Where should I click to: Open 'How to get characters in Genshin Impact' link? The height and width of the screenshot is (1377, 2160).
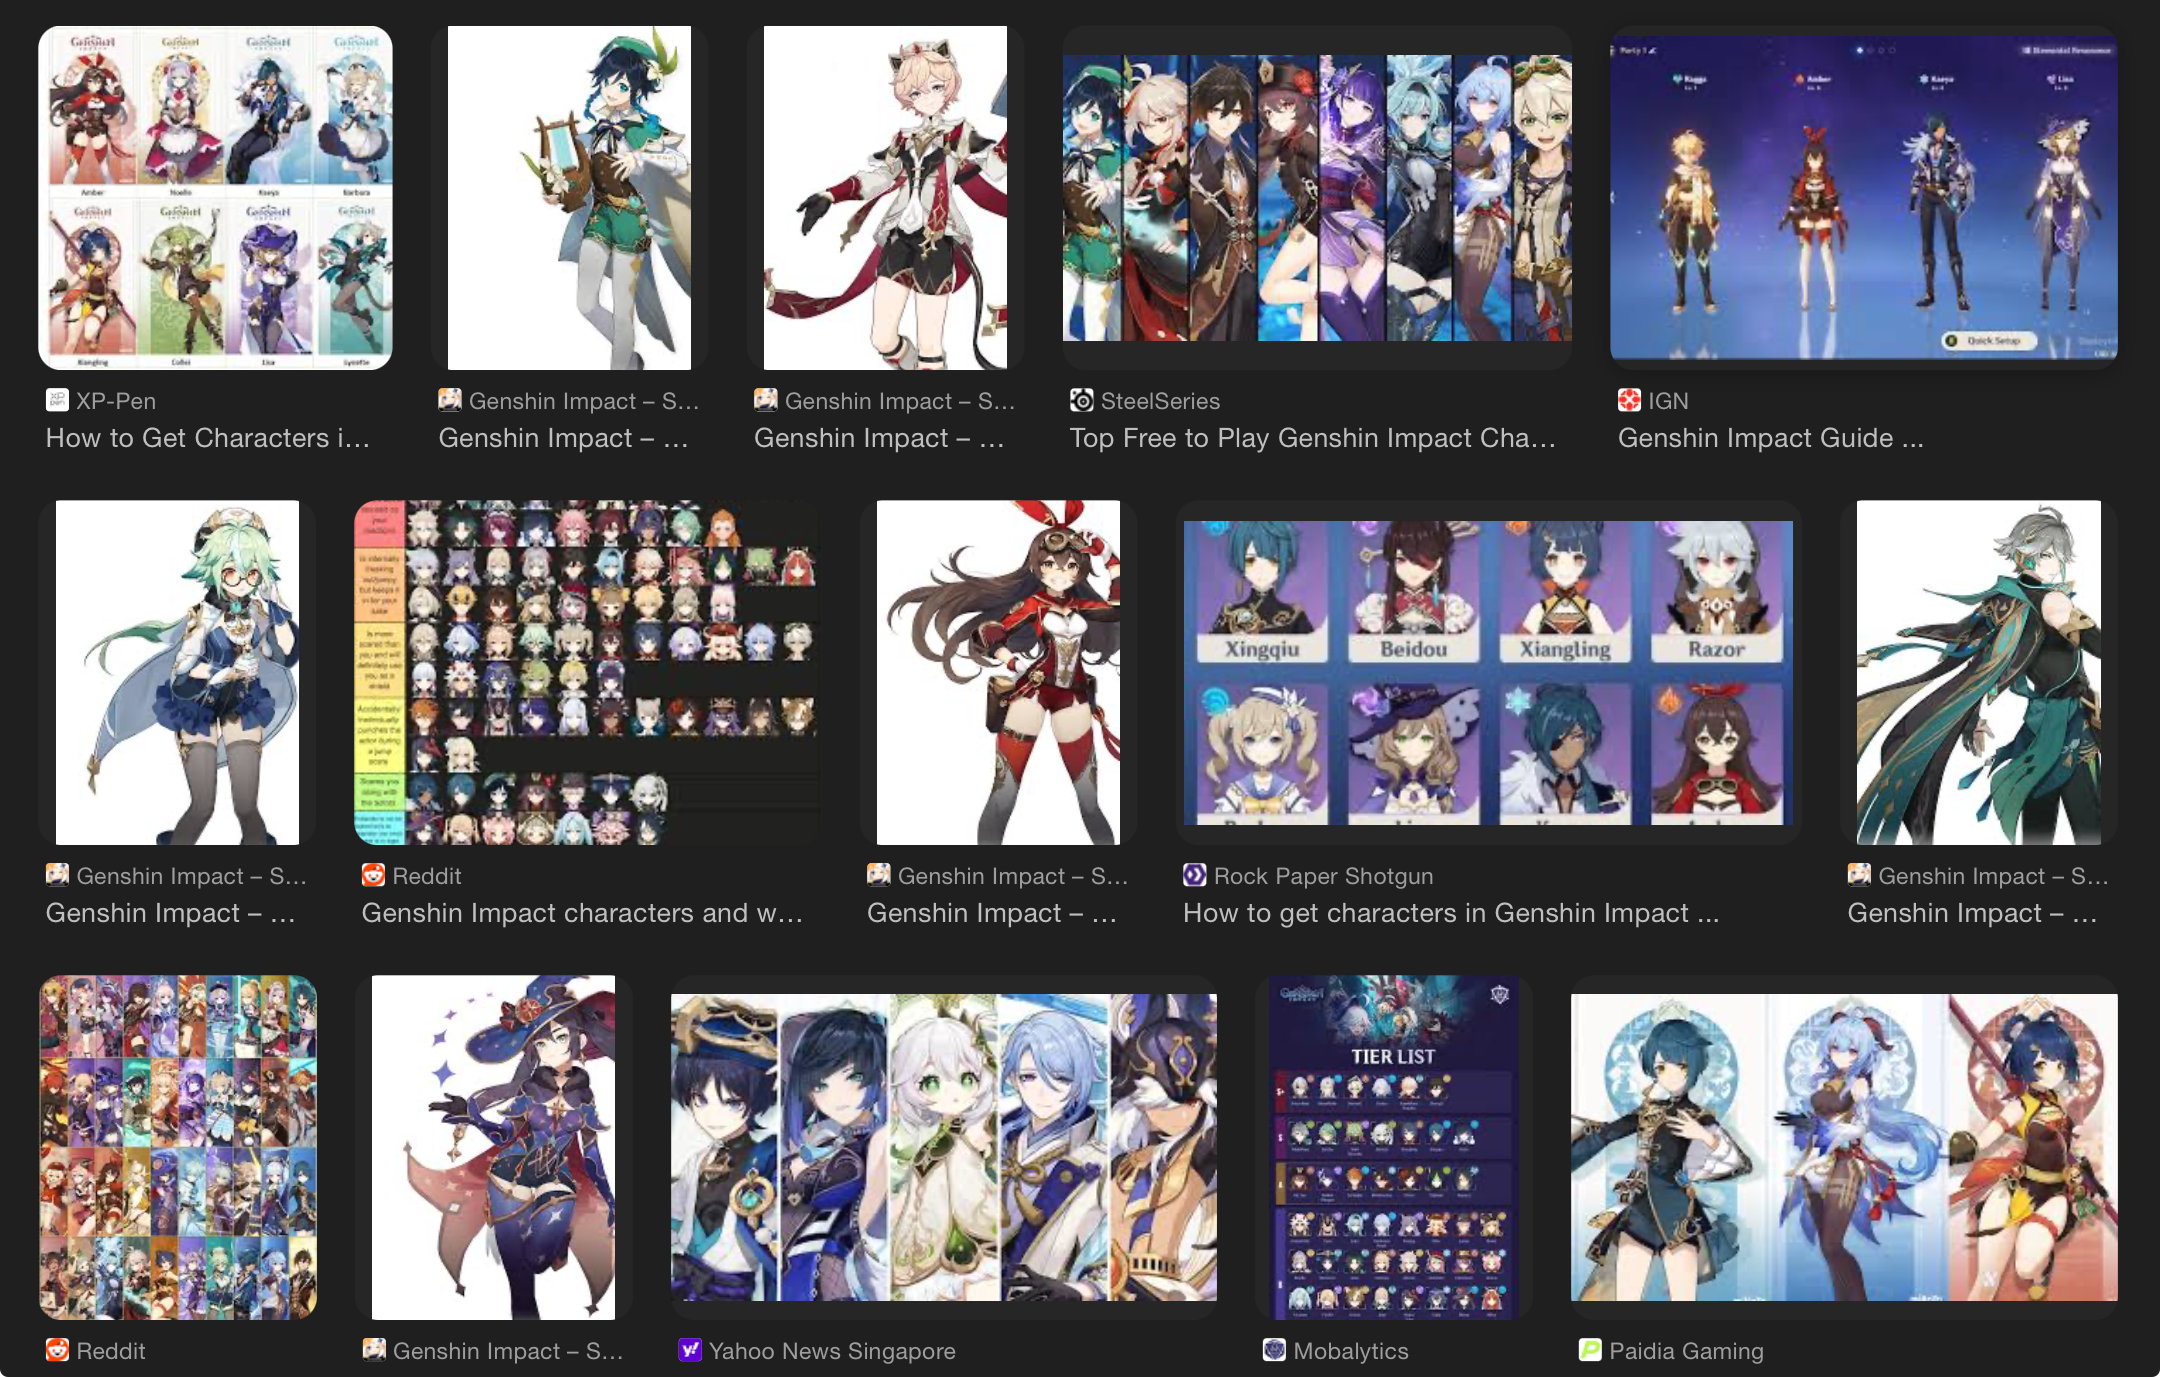click(1451, 913)
